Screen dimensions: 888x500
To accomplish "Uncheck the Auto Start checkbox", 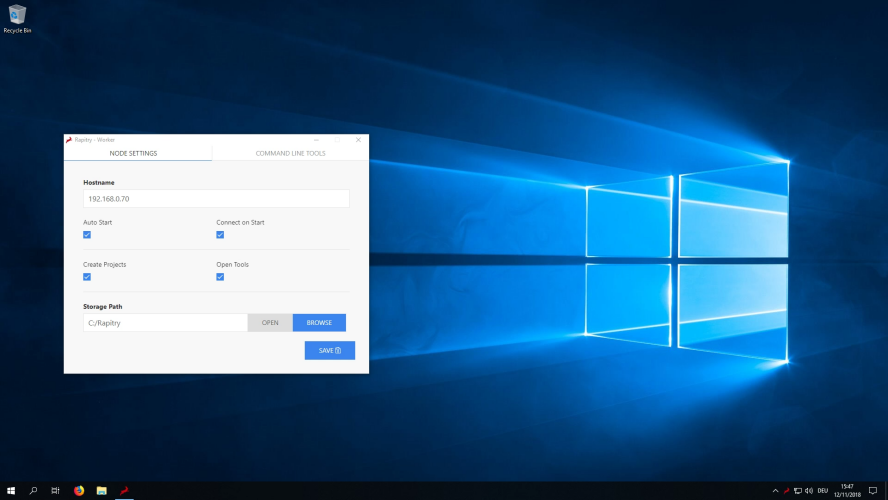I will [87, 235].
